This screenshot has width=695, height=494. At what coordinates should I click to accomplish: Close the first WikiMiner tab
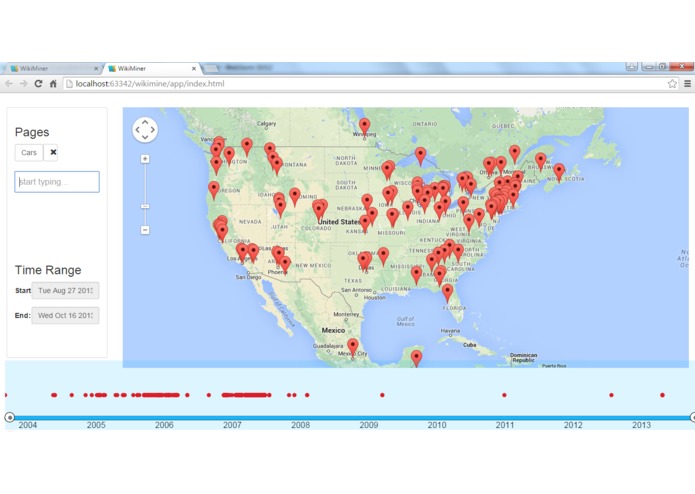[x=96, y=69]
